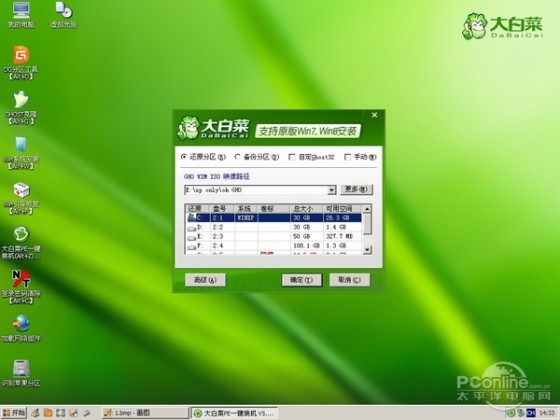
Task: Open the Win引导修复 desktop icon
Action: [21, 198]
